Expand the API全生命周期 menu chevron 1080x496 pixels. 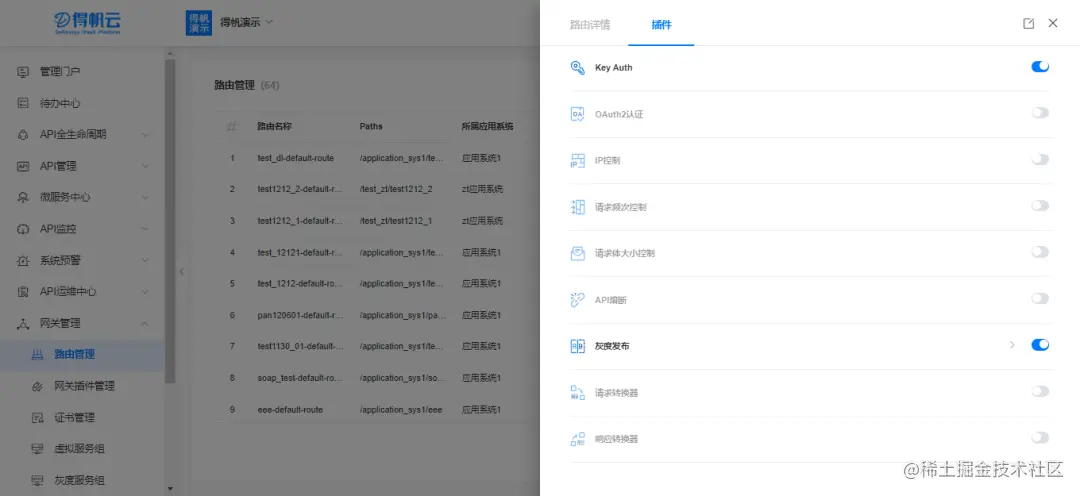point(145,135)
